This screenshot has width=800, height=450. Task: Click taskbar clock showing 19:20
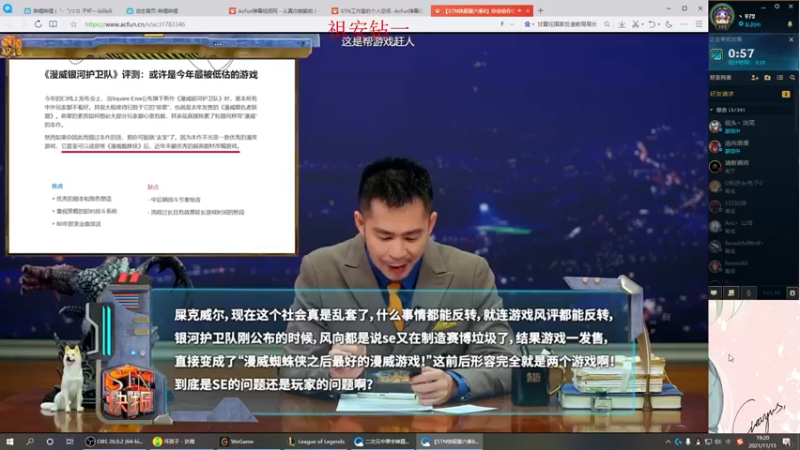coord(762,442)
